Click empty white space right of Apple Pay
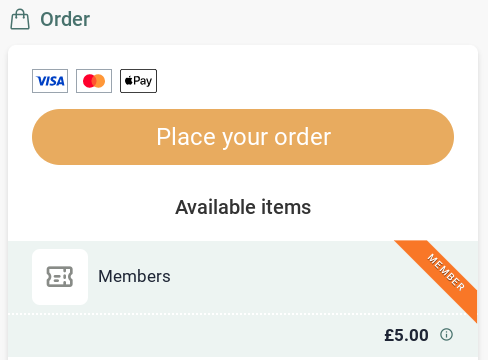Screen dimensions: 488x360 pos(300,81)
